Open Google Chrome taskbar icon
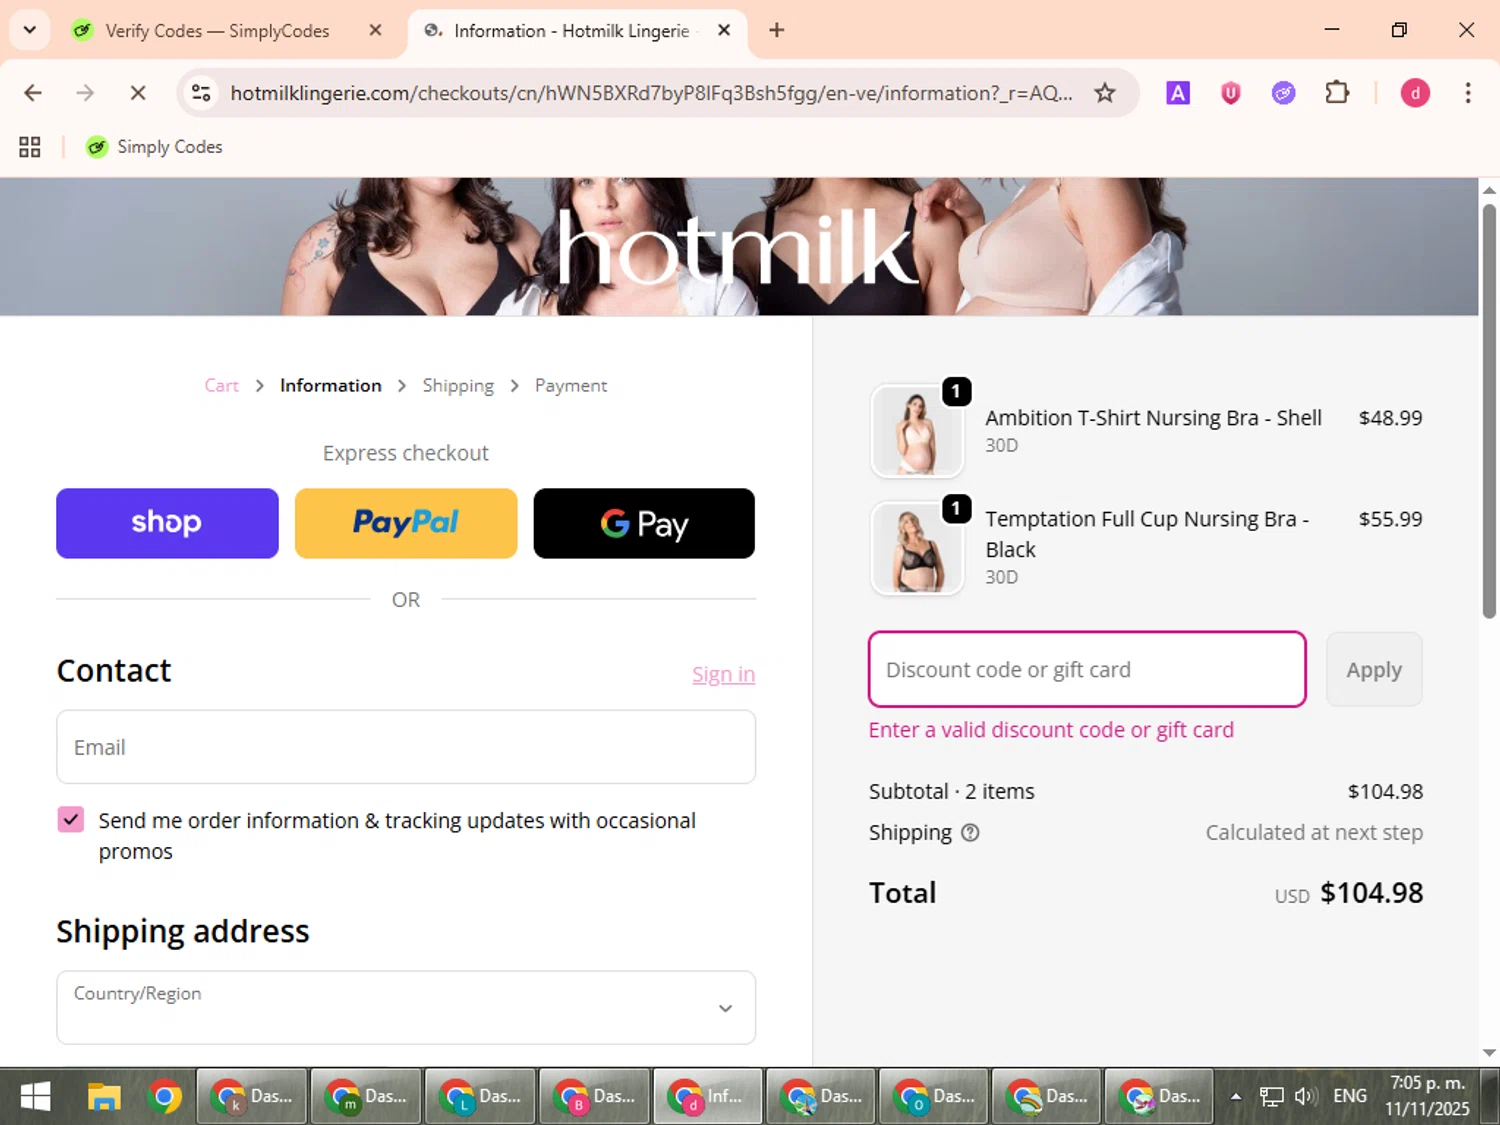The height and width of the screenshot is (1125, 1500). click(x=165, y=1097)
